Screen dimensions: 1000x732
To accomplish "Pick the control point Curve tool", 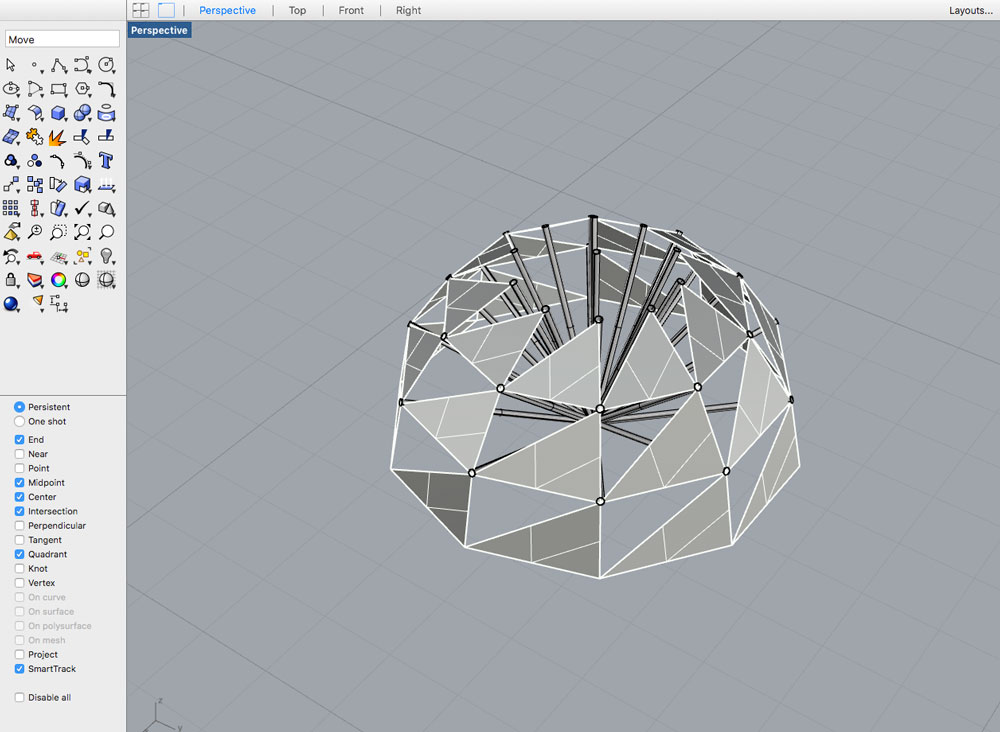I will 82,65.
